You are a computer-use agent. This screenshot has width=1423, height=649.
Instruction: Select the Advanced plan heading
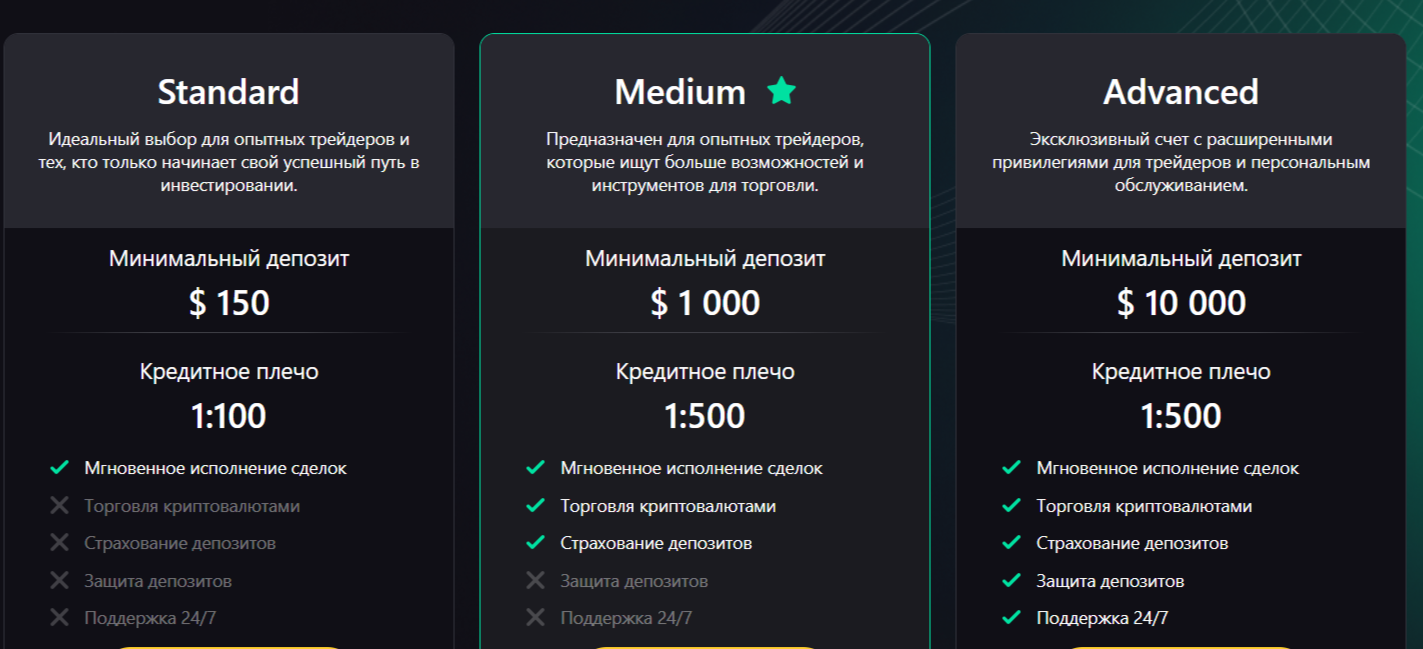pyautogui.click(x=1181, y=92)
